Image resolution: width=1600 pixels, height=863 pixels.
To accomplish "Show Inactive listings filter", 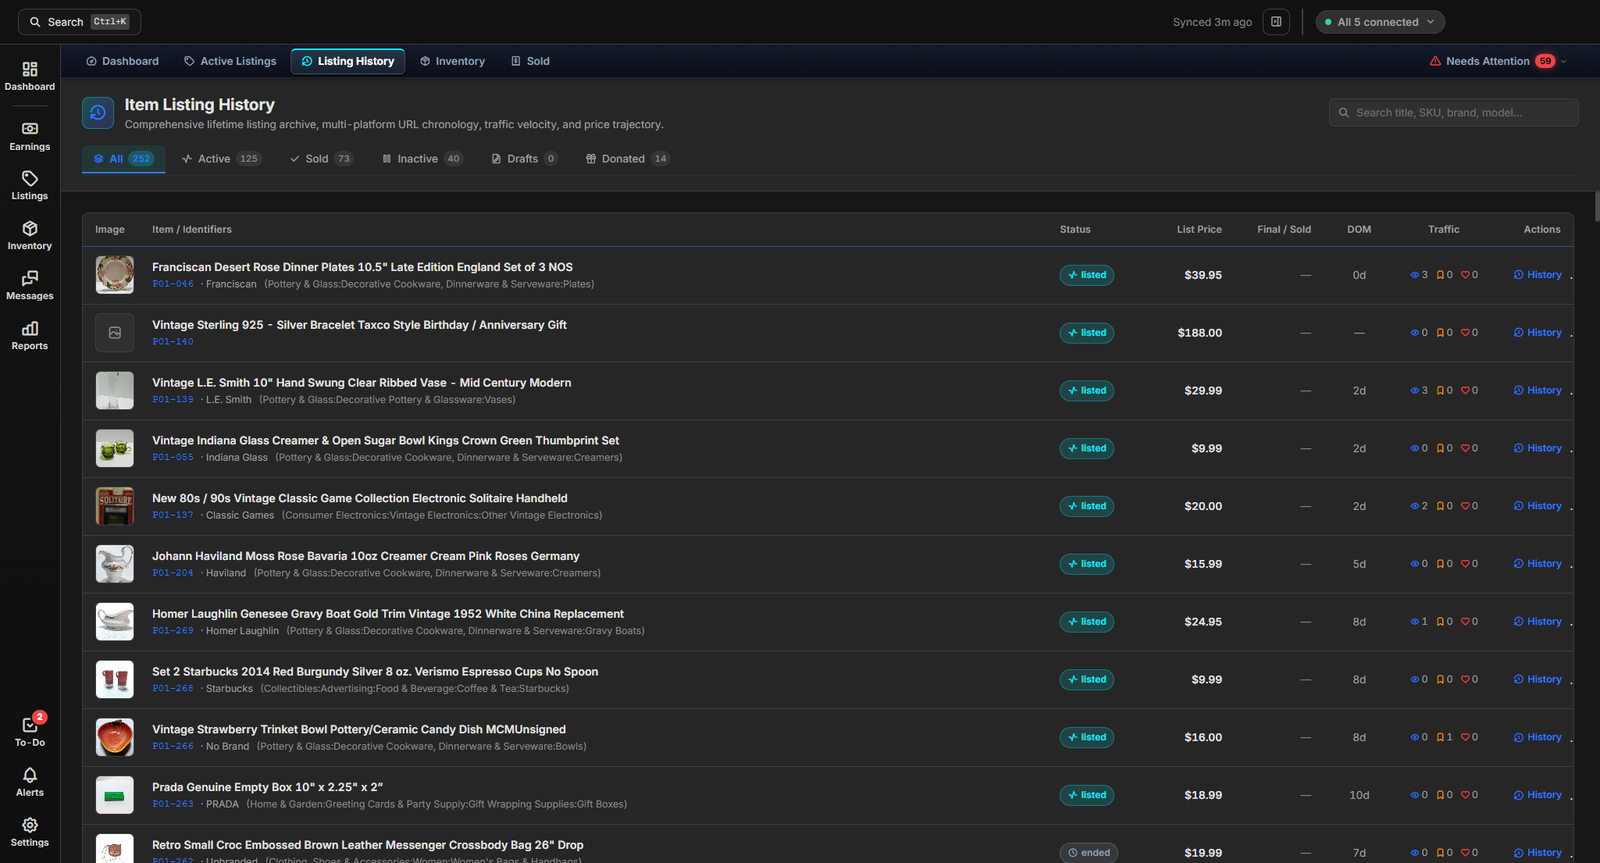I will click(422, 159).
